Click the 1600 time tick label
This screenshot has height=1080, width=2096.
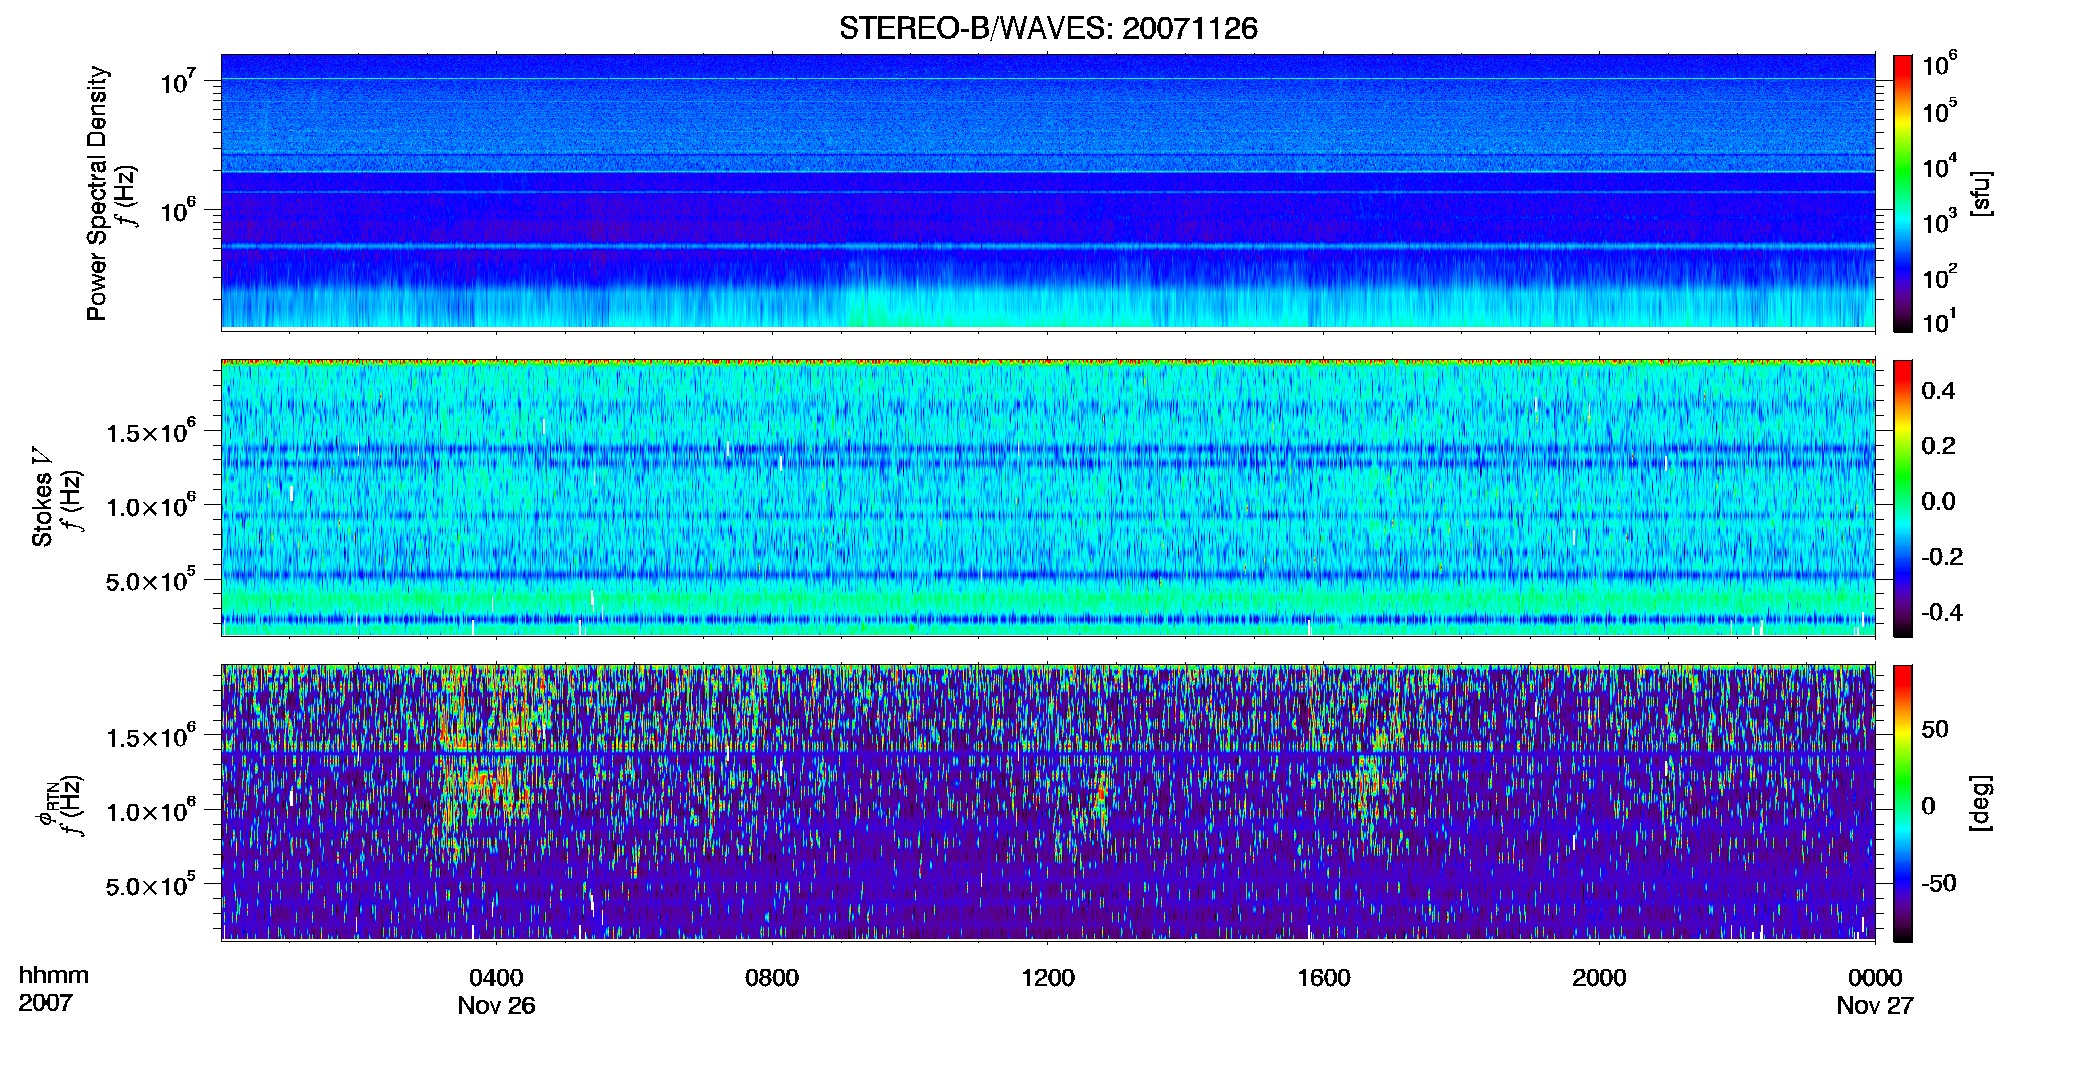[1323, 978]
